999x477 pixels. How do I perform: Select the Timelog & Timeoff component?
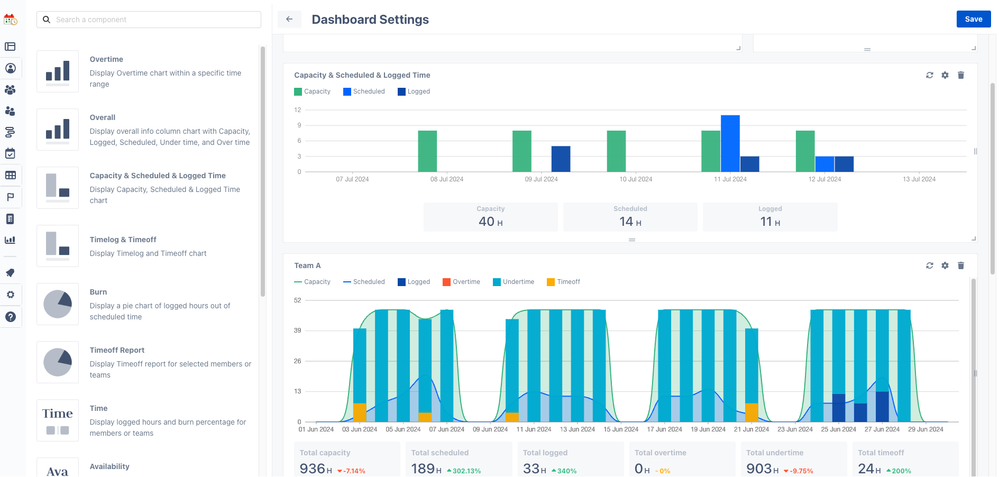[146, 246]
